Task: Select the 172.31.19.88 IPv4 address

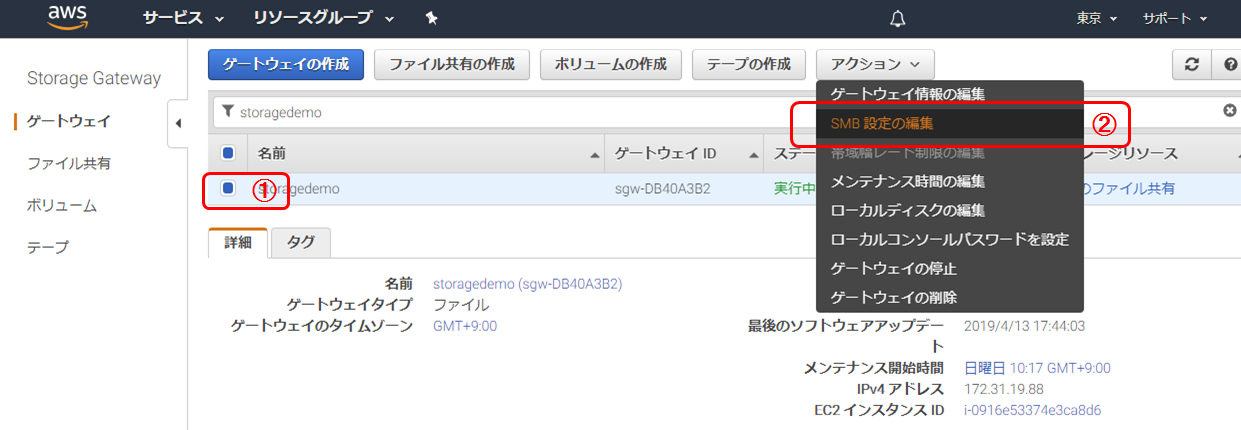Action: [1004, 389]
